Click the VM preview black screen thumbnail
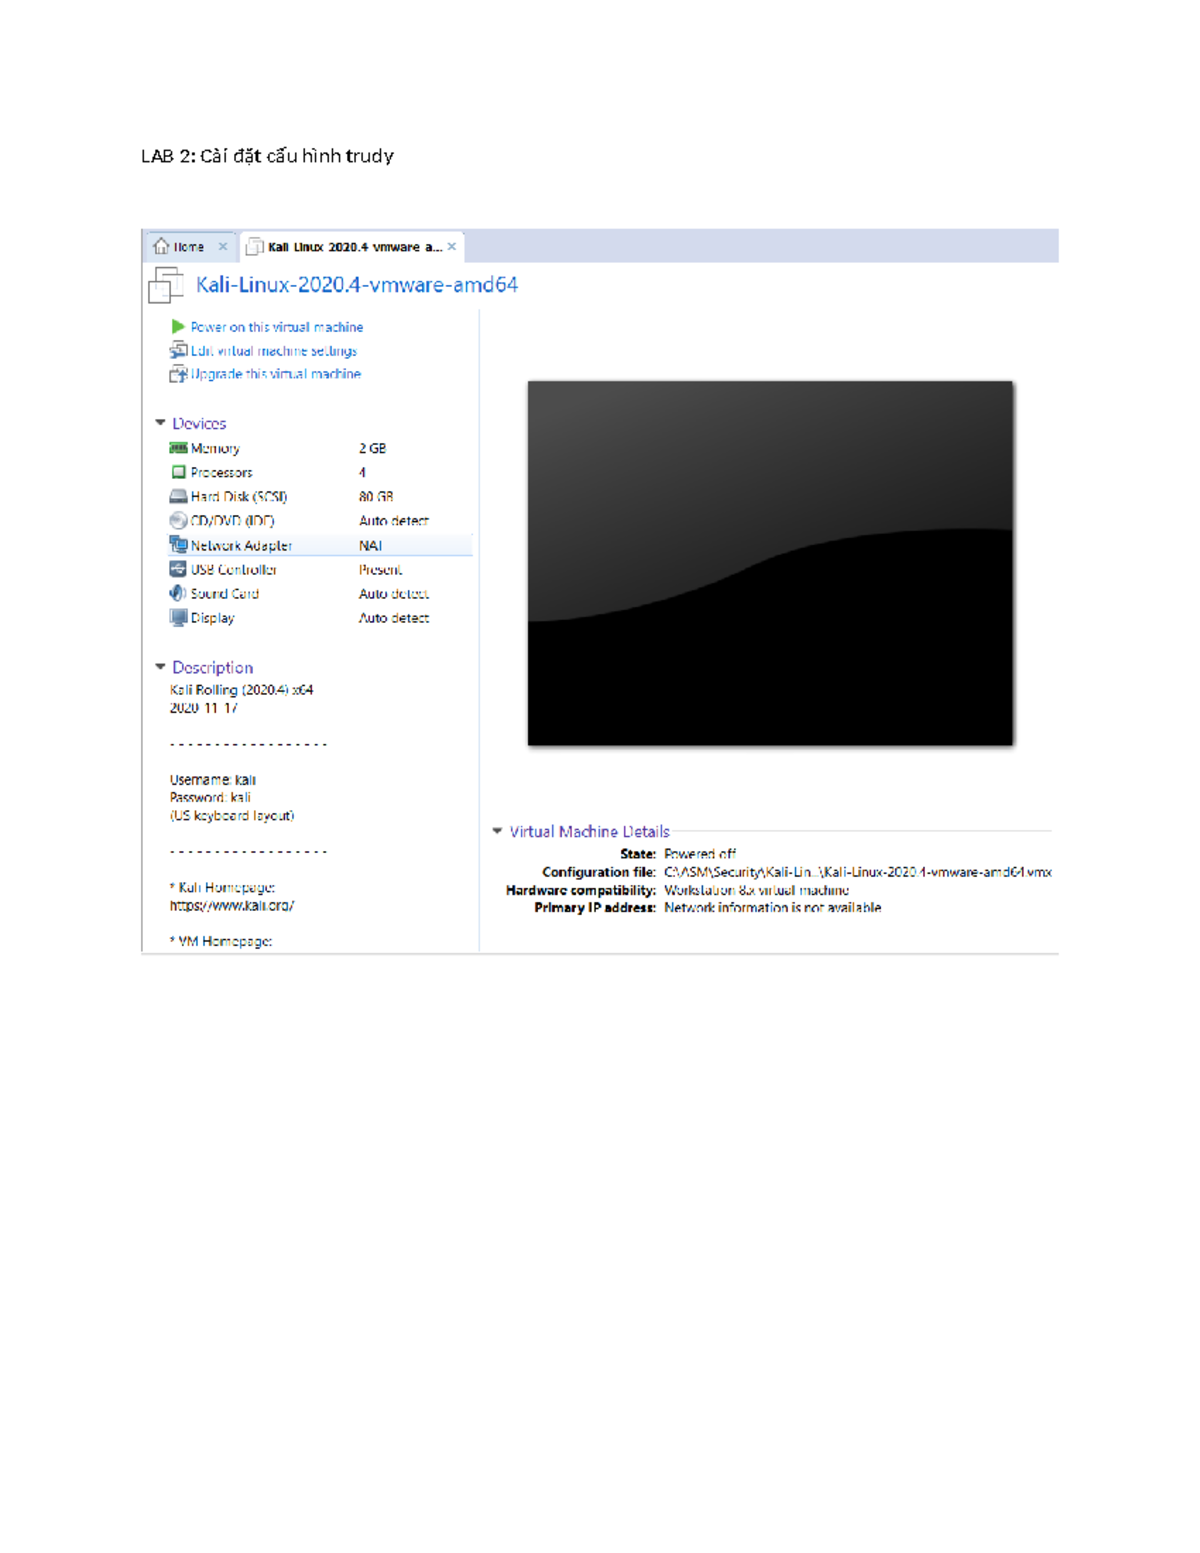 coord(770,563)
